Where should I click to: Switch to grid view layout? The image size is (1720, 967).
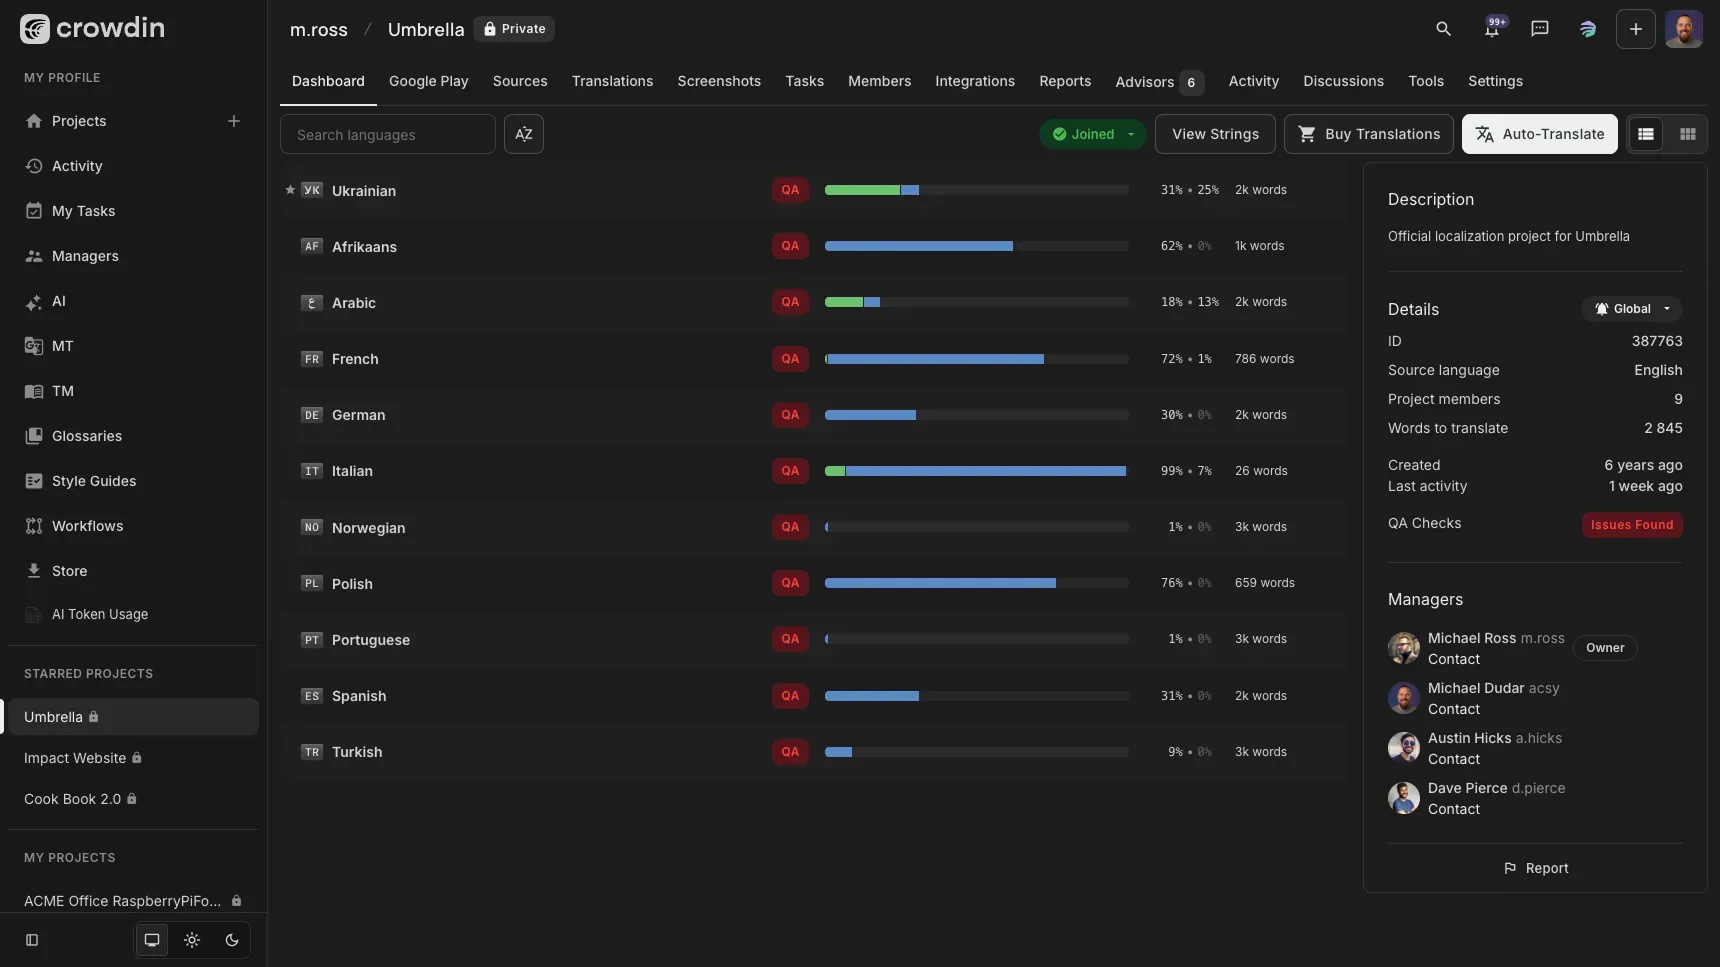(1688, 134)
